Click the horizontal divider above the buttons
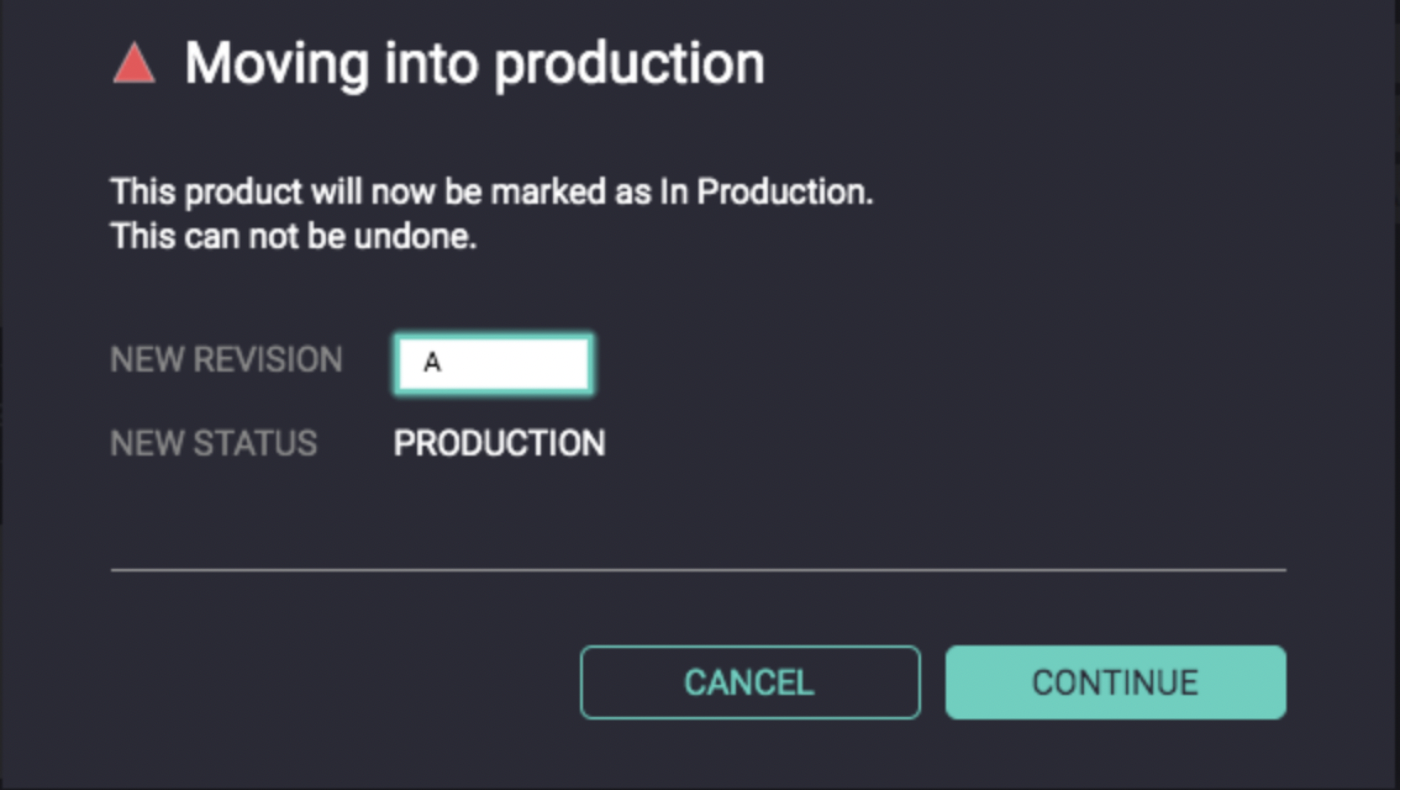Image resolution: width=1402 pixels, height=790 pixels. pos(698,570)
